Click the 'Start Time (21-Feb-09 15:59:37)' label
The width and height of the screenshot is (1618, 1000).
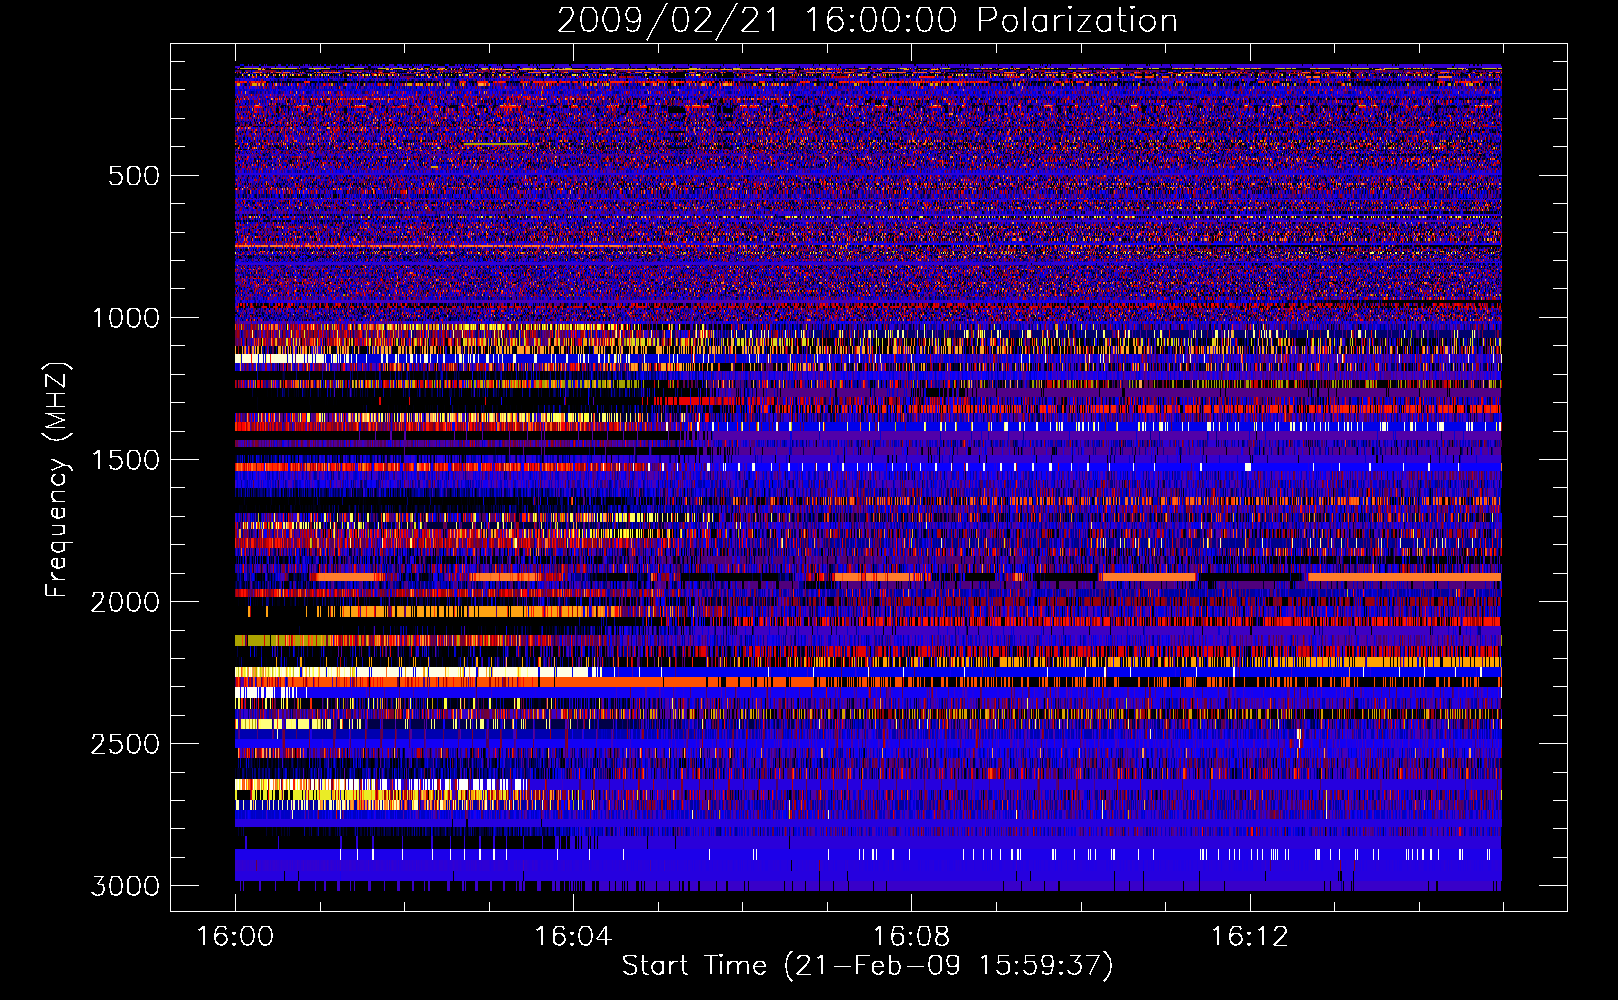[x=867, y=966]
